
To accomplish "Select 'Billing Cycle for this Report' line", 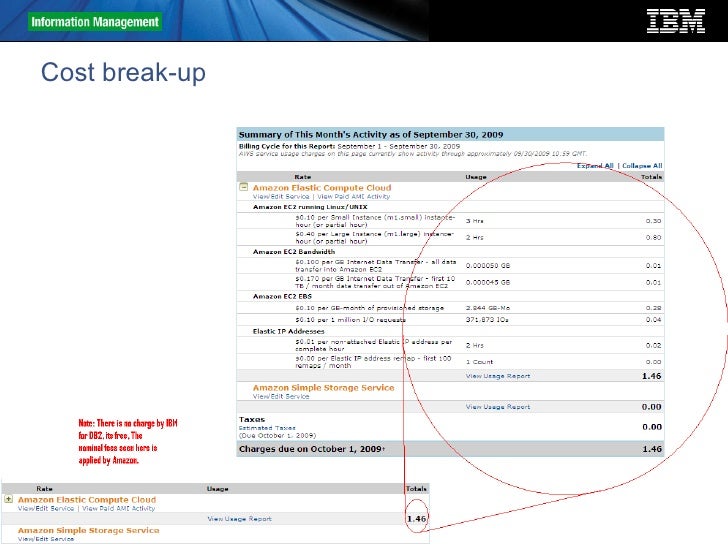I will (x=349, y=146).
